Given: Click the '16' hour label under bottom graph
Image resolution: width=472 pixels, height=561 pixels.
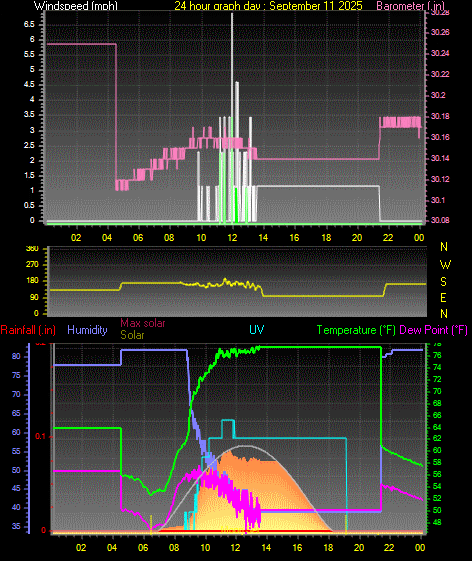Looking at the screenshot, I should (297, 547).
